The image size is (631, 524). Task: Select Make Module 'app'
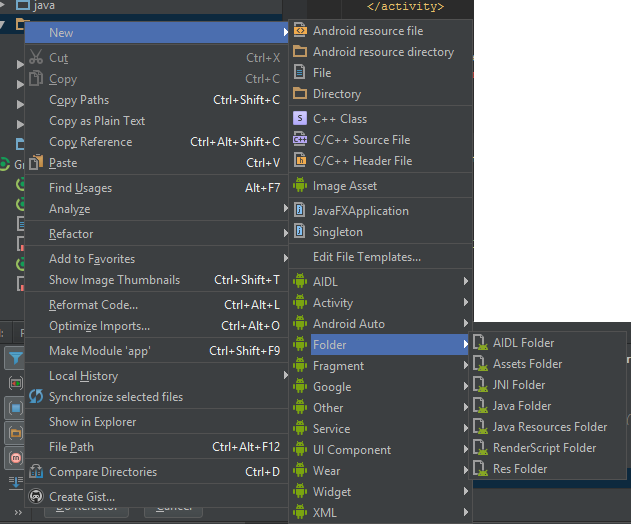pyautogui.click(x=157, y=350)
